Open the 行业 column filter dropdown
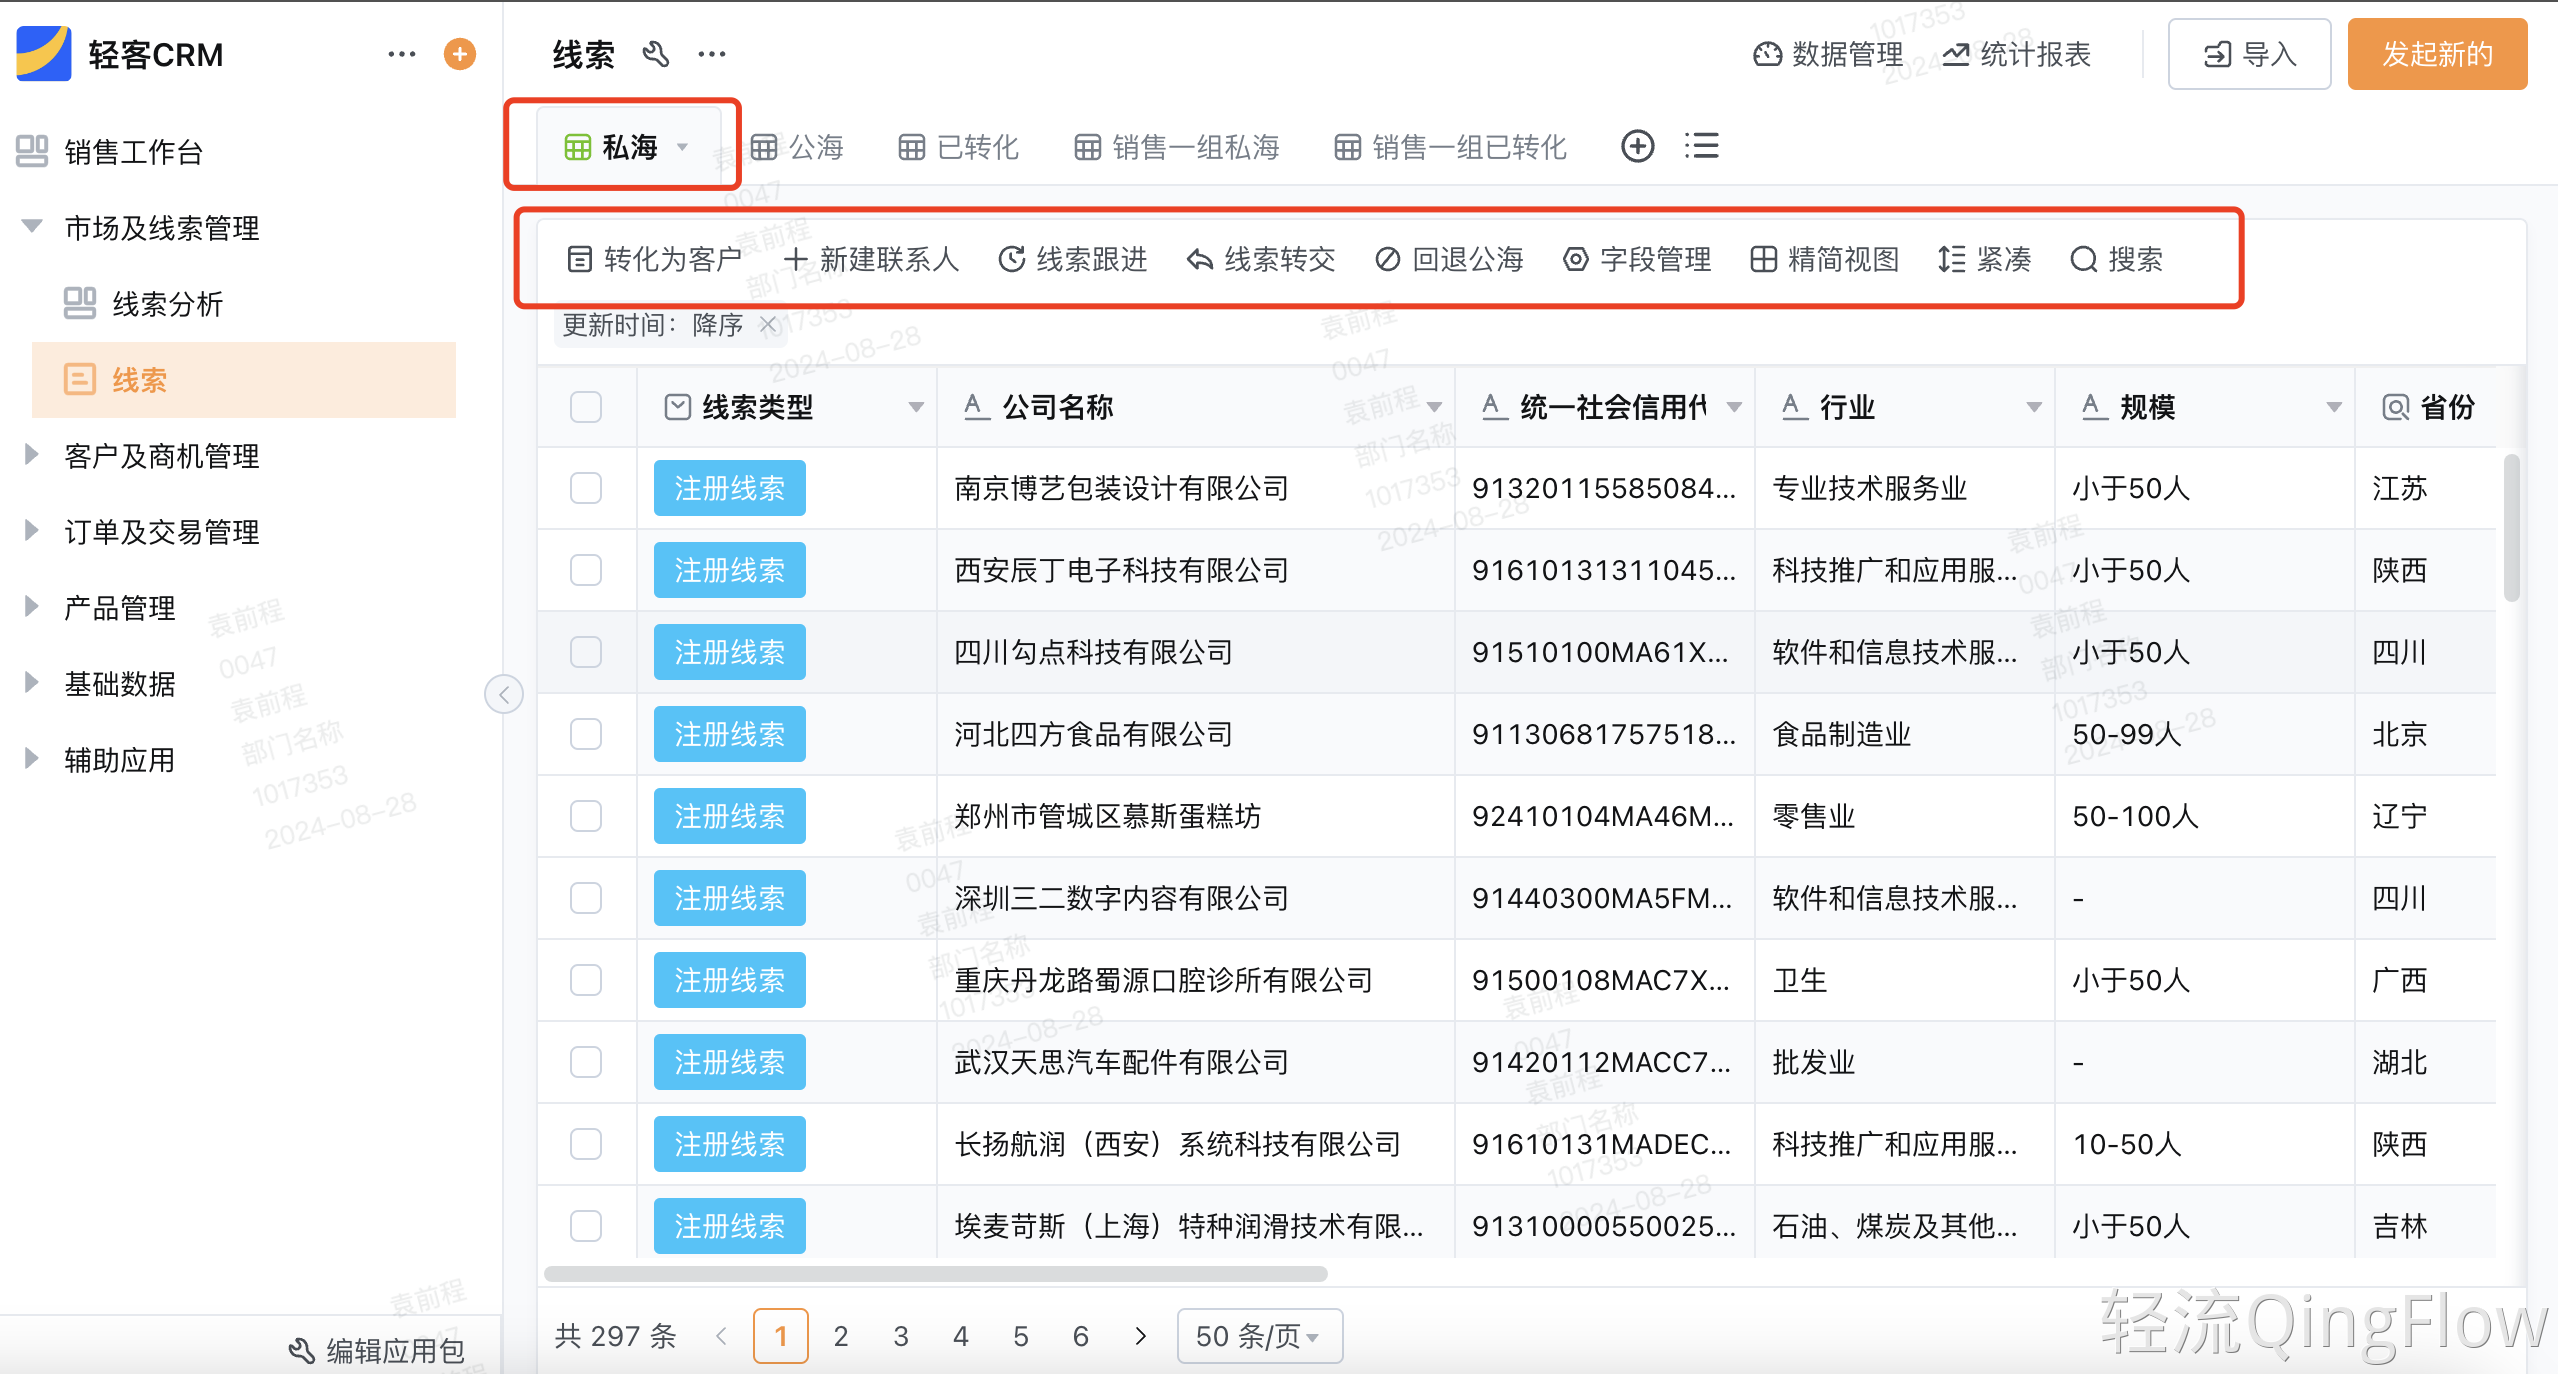This screenshot has width=2558, height=1374. click(x=2033, y=407)
